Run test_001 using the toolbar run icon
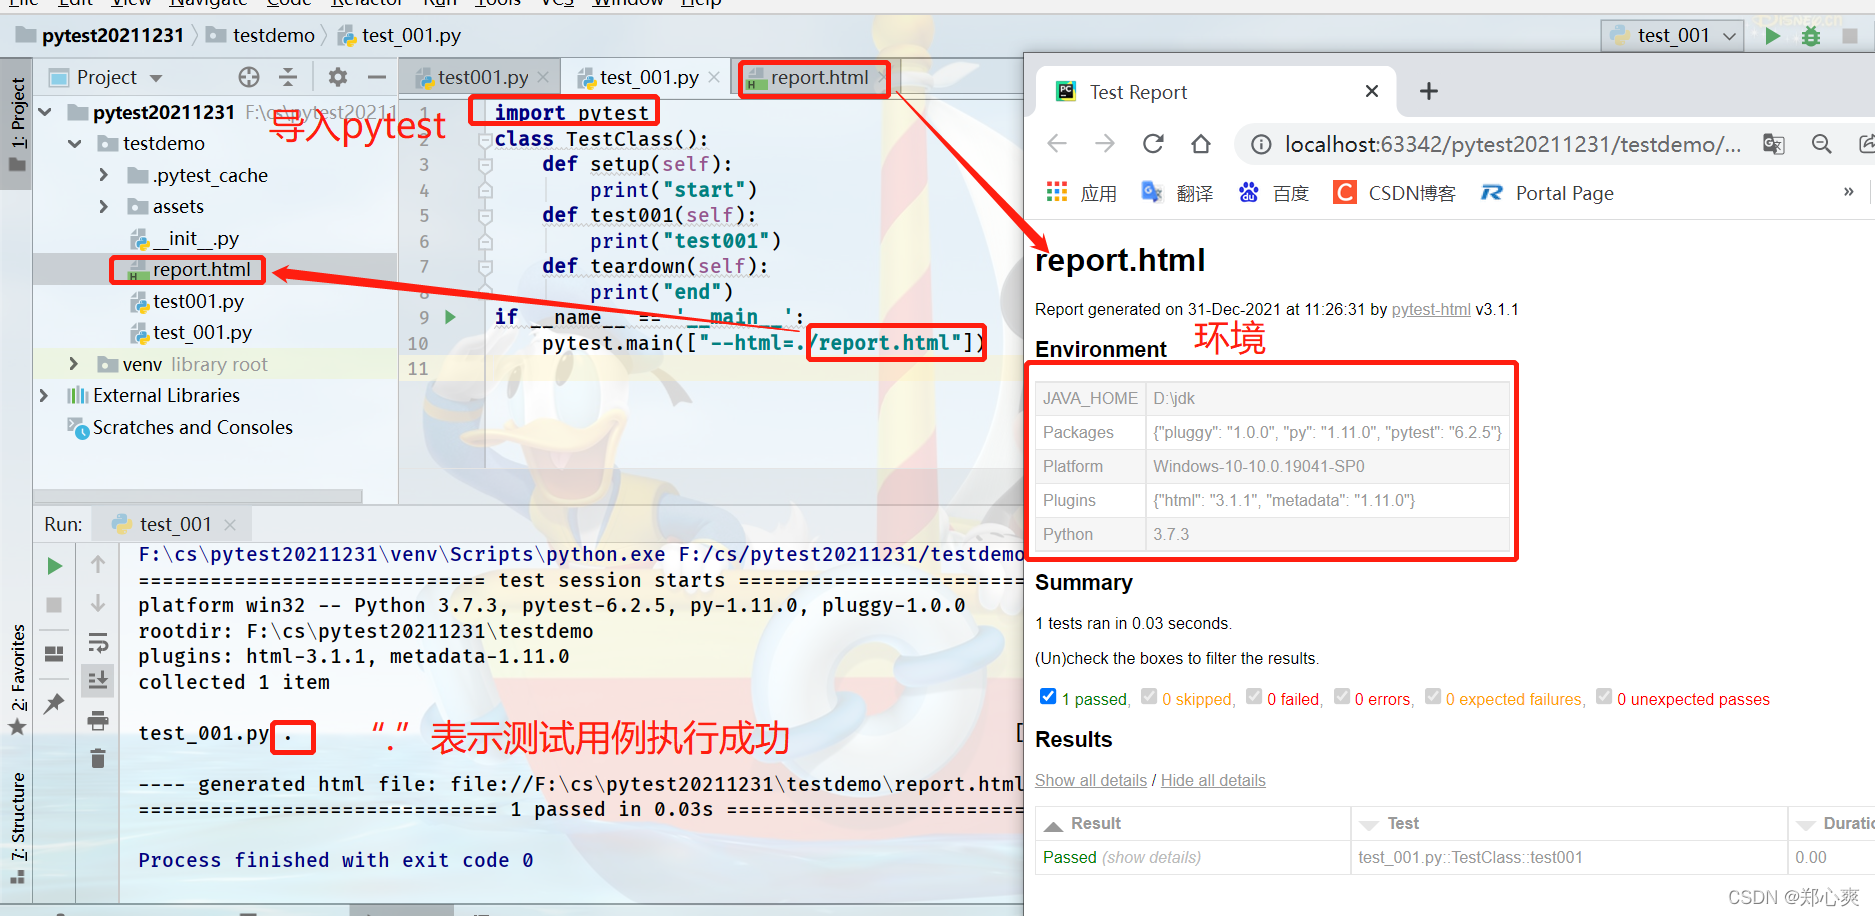Image resolution: width=1875 pixels, height=916 pixels. [1773, 36]
